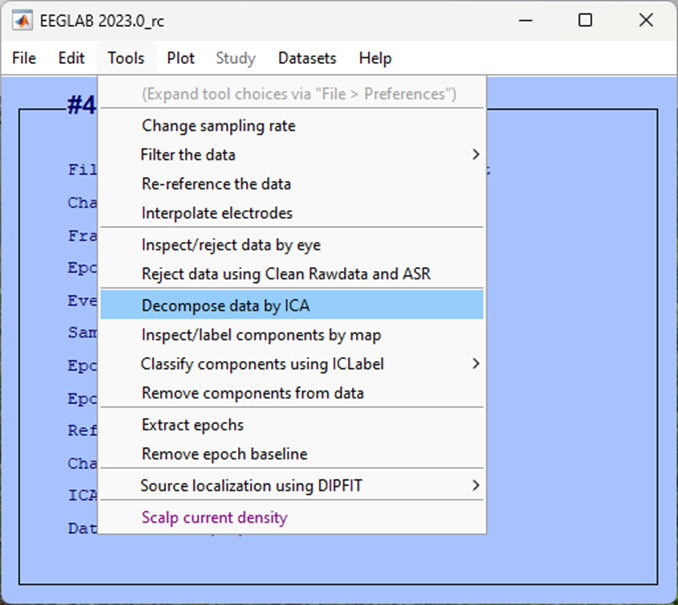The width and height of the screenshot is (678, 605).
Task: Choose Extract epochs
Action: click(192, 425)
